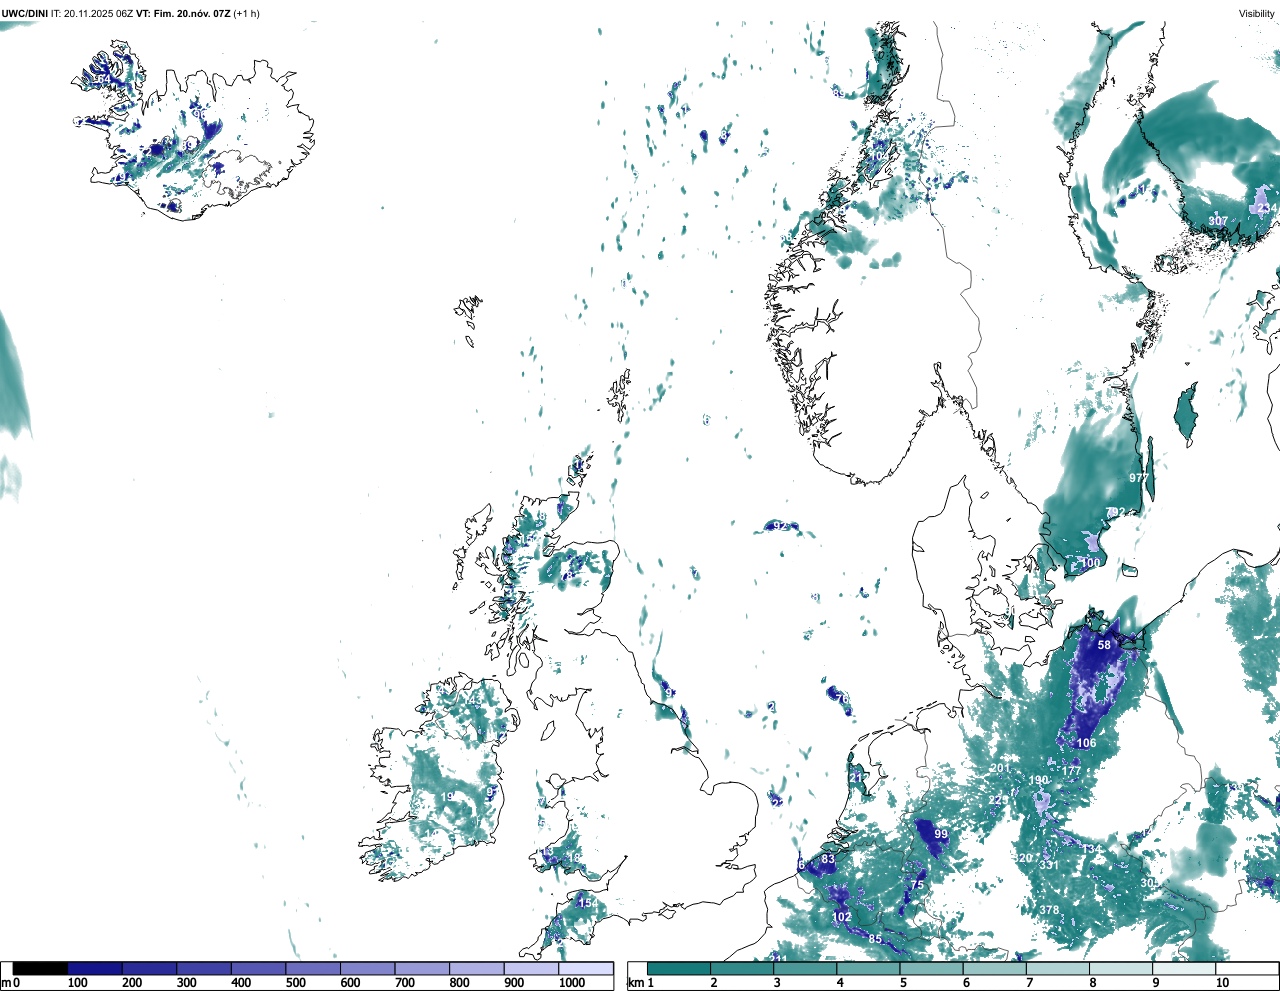Click the "10" tick on the km legend
1280x991 pixels.
click(1222, 983)
